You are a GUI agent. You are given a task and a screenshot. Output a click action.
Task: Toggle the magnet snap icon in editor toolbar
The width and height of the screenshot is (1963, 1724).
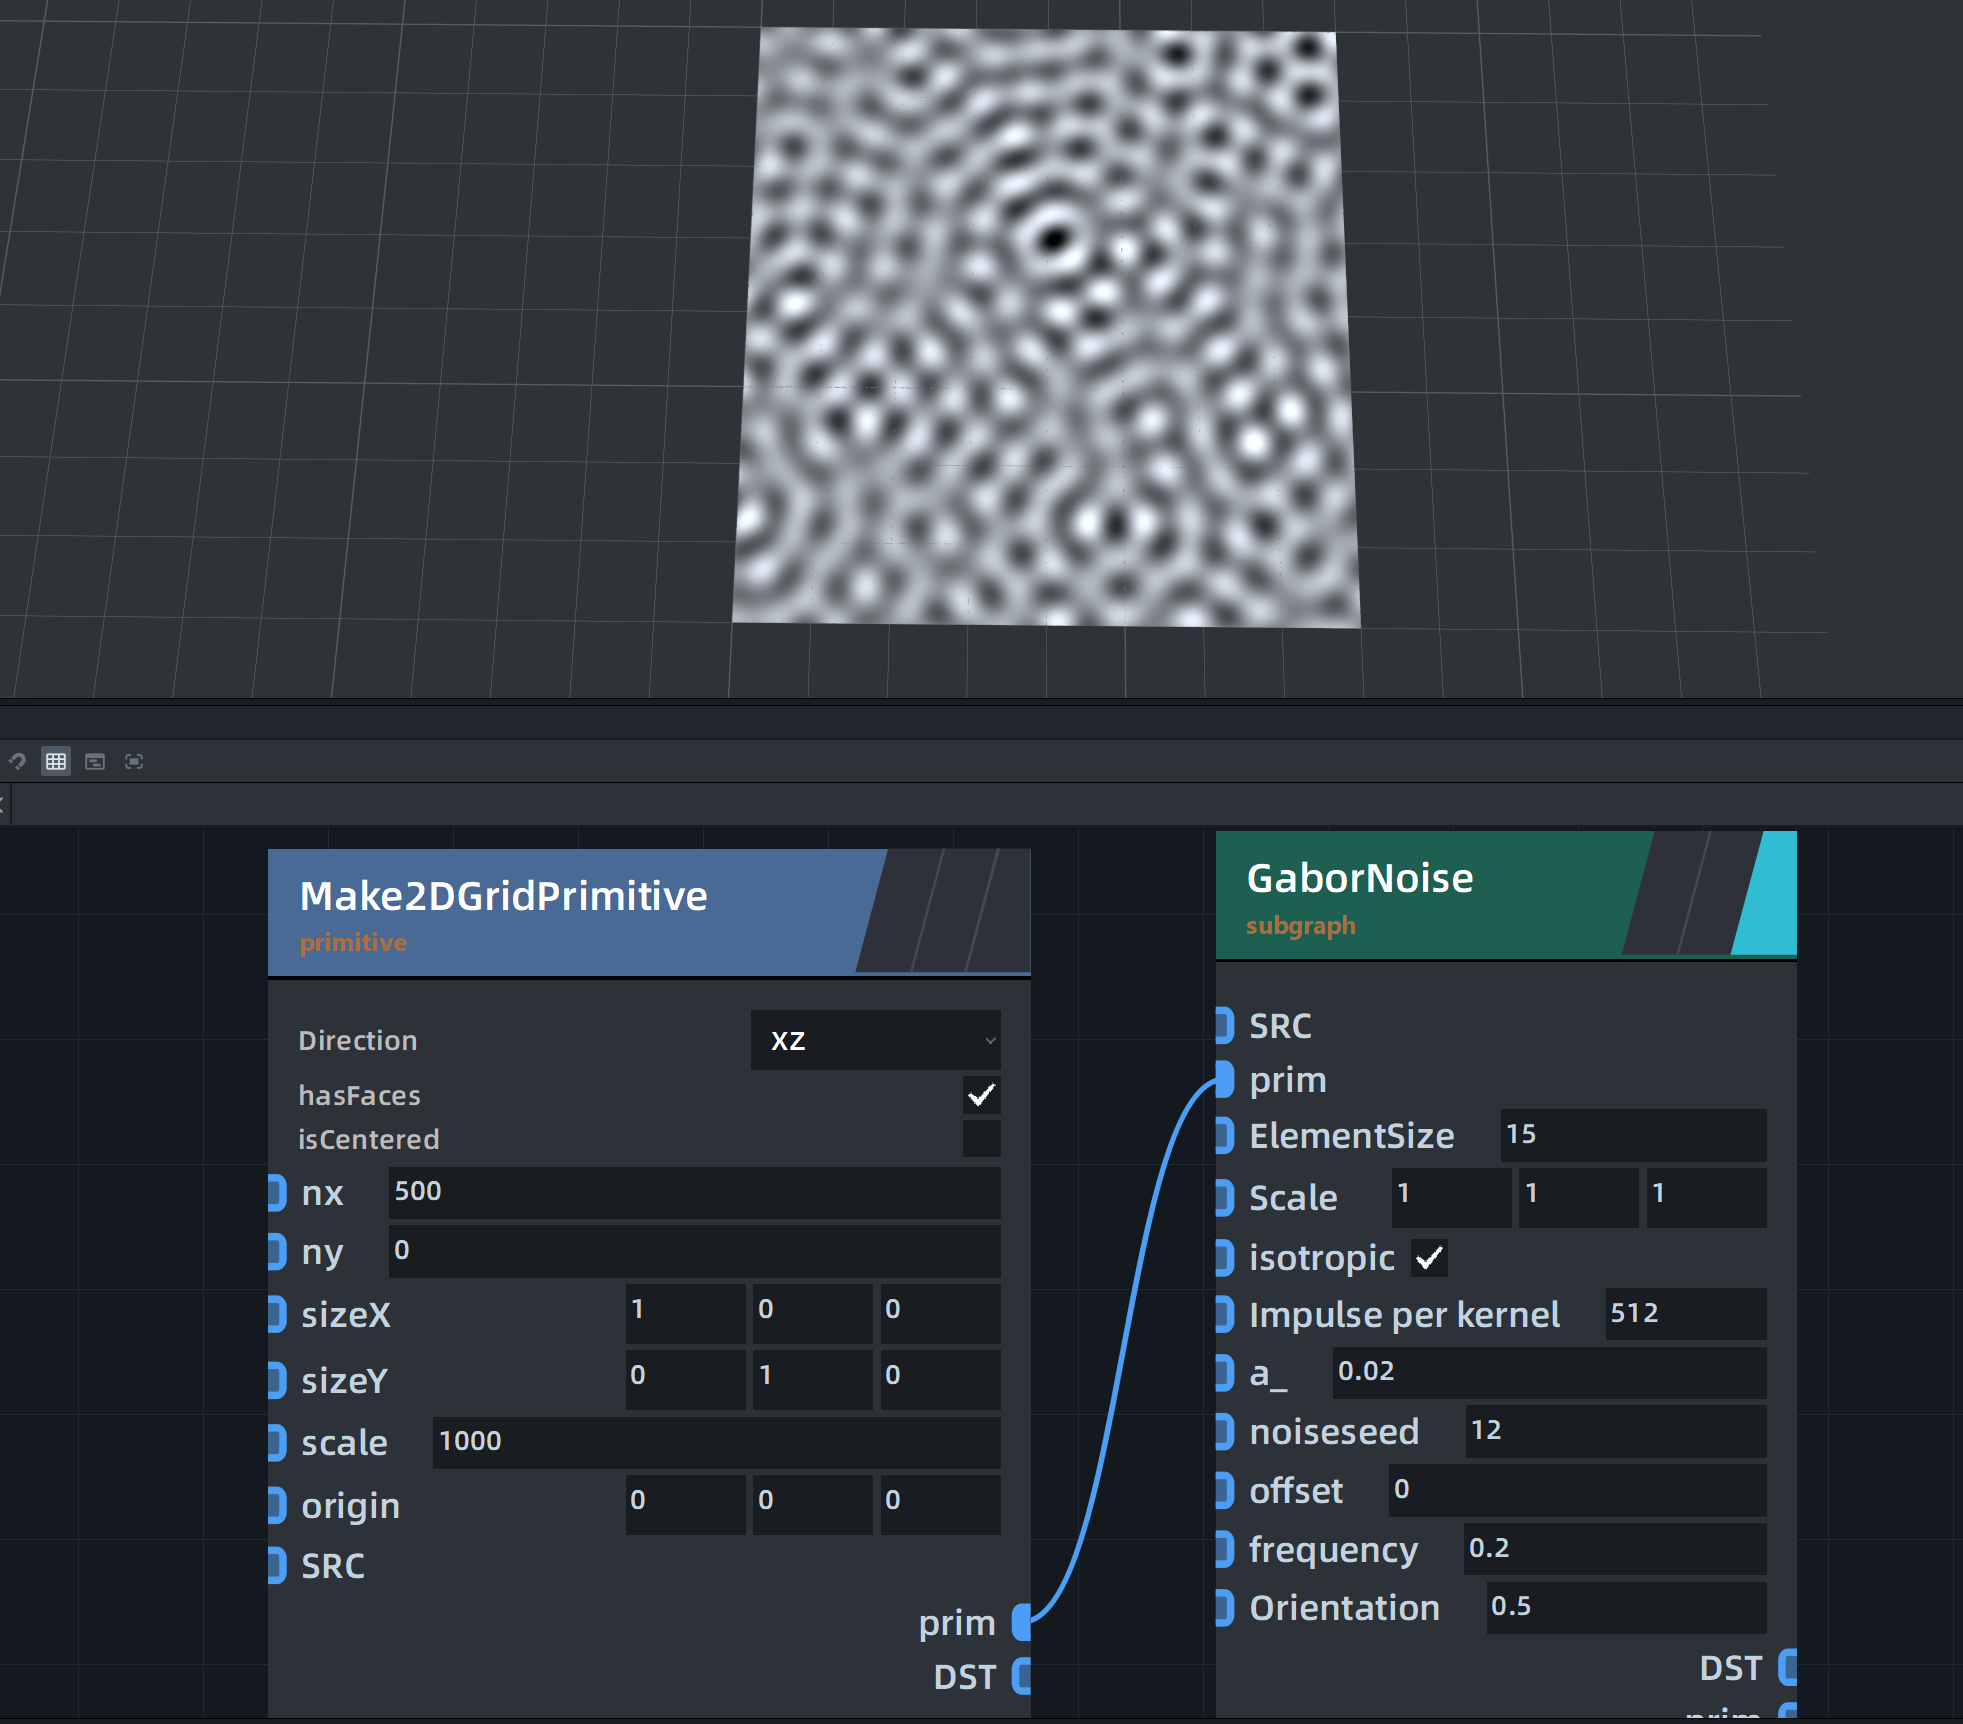click(x=17, y=762)
